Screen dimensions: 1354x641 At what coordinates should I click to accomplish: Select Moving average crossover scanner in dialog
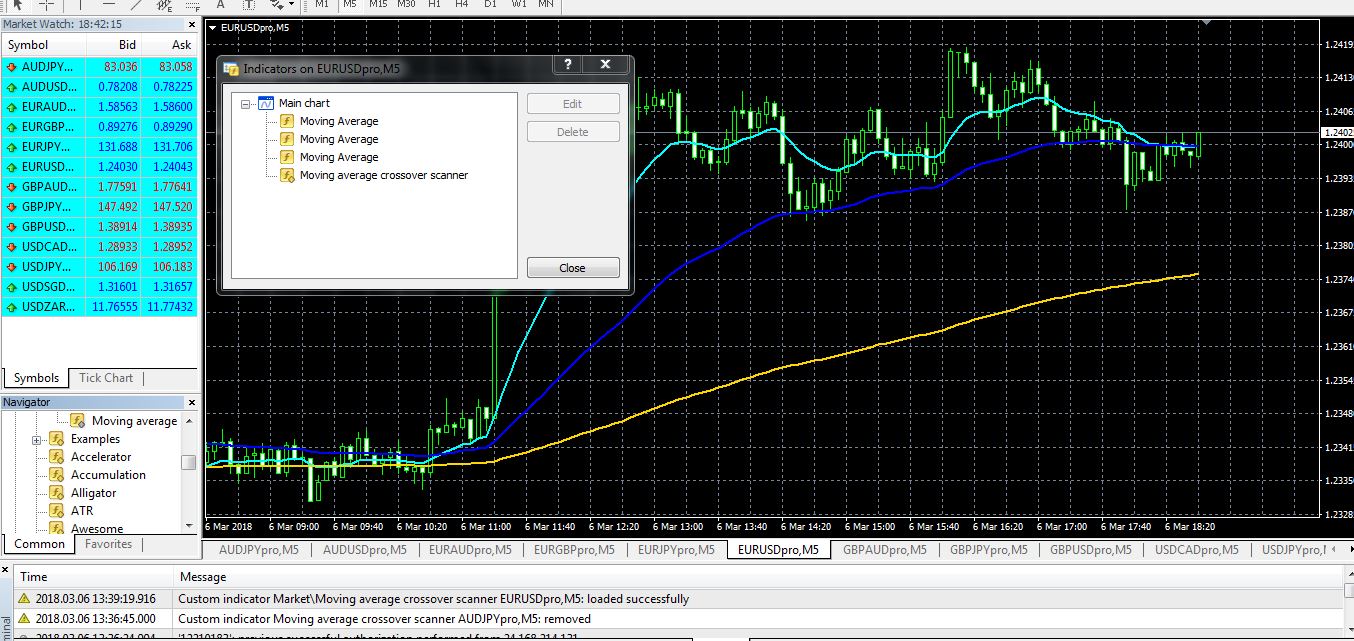(384, 175)
